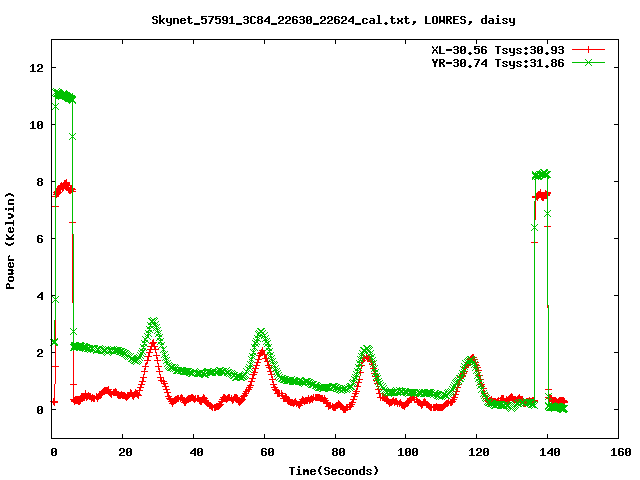Click the green plateau near 138 seconds
Viewport: 640px width, 480px height.
click(x=541, y=175)
